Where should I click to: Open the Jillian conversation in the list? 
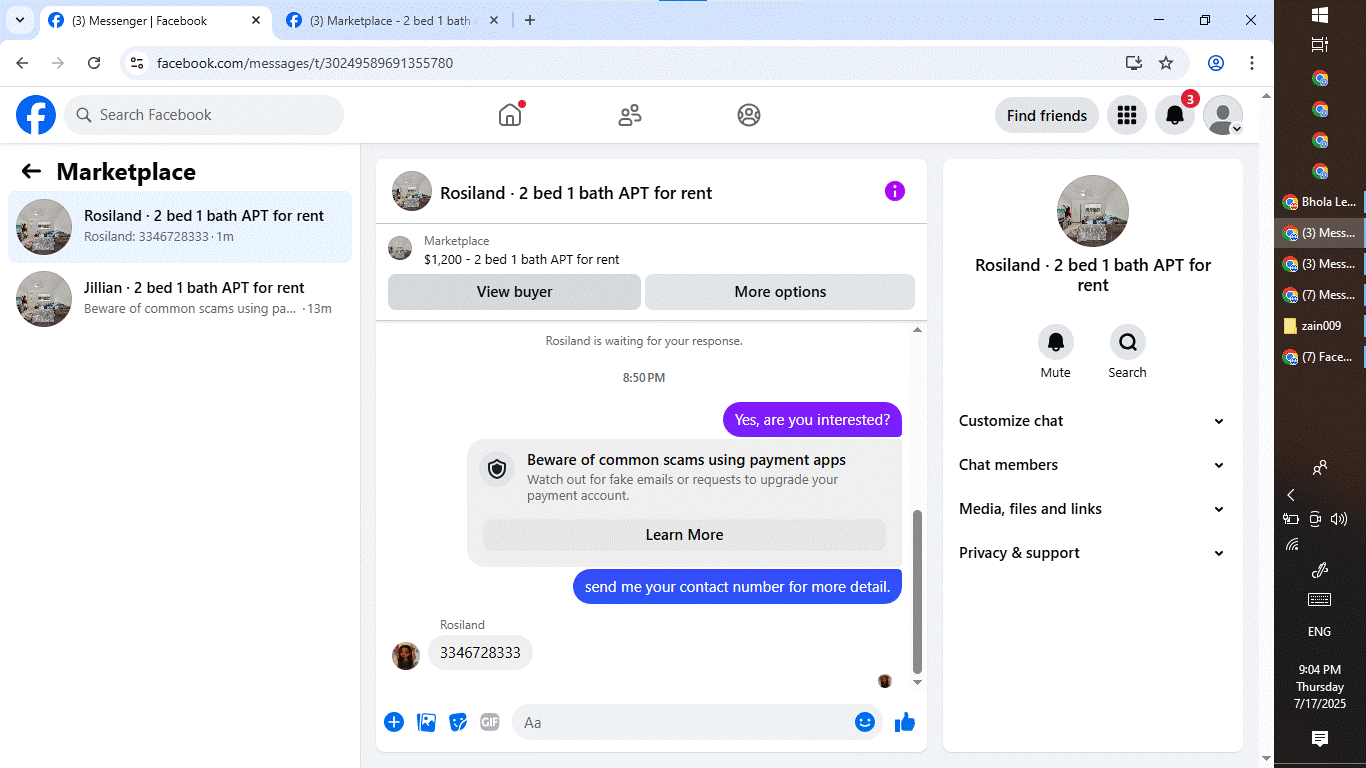click(x=180, y=299)
